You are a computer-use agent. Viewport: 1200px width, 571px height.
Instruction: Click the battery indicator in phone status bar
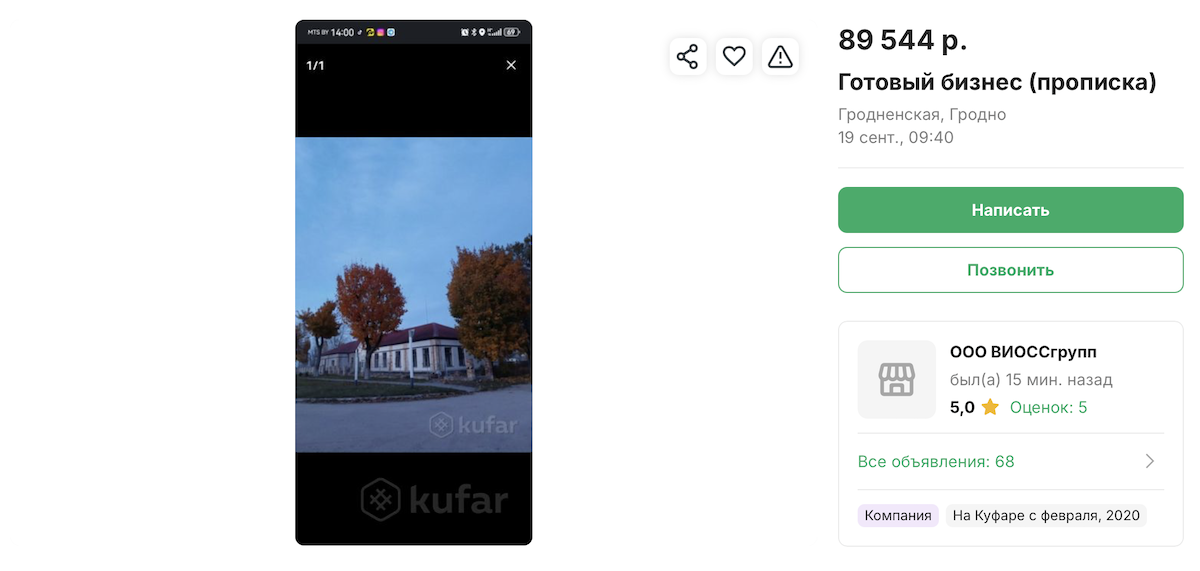pyautogui.click(x=511, y=32)
